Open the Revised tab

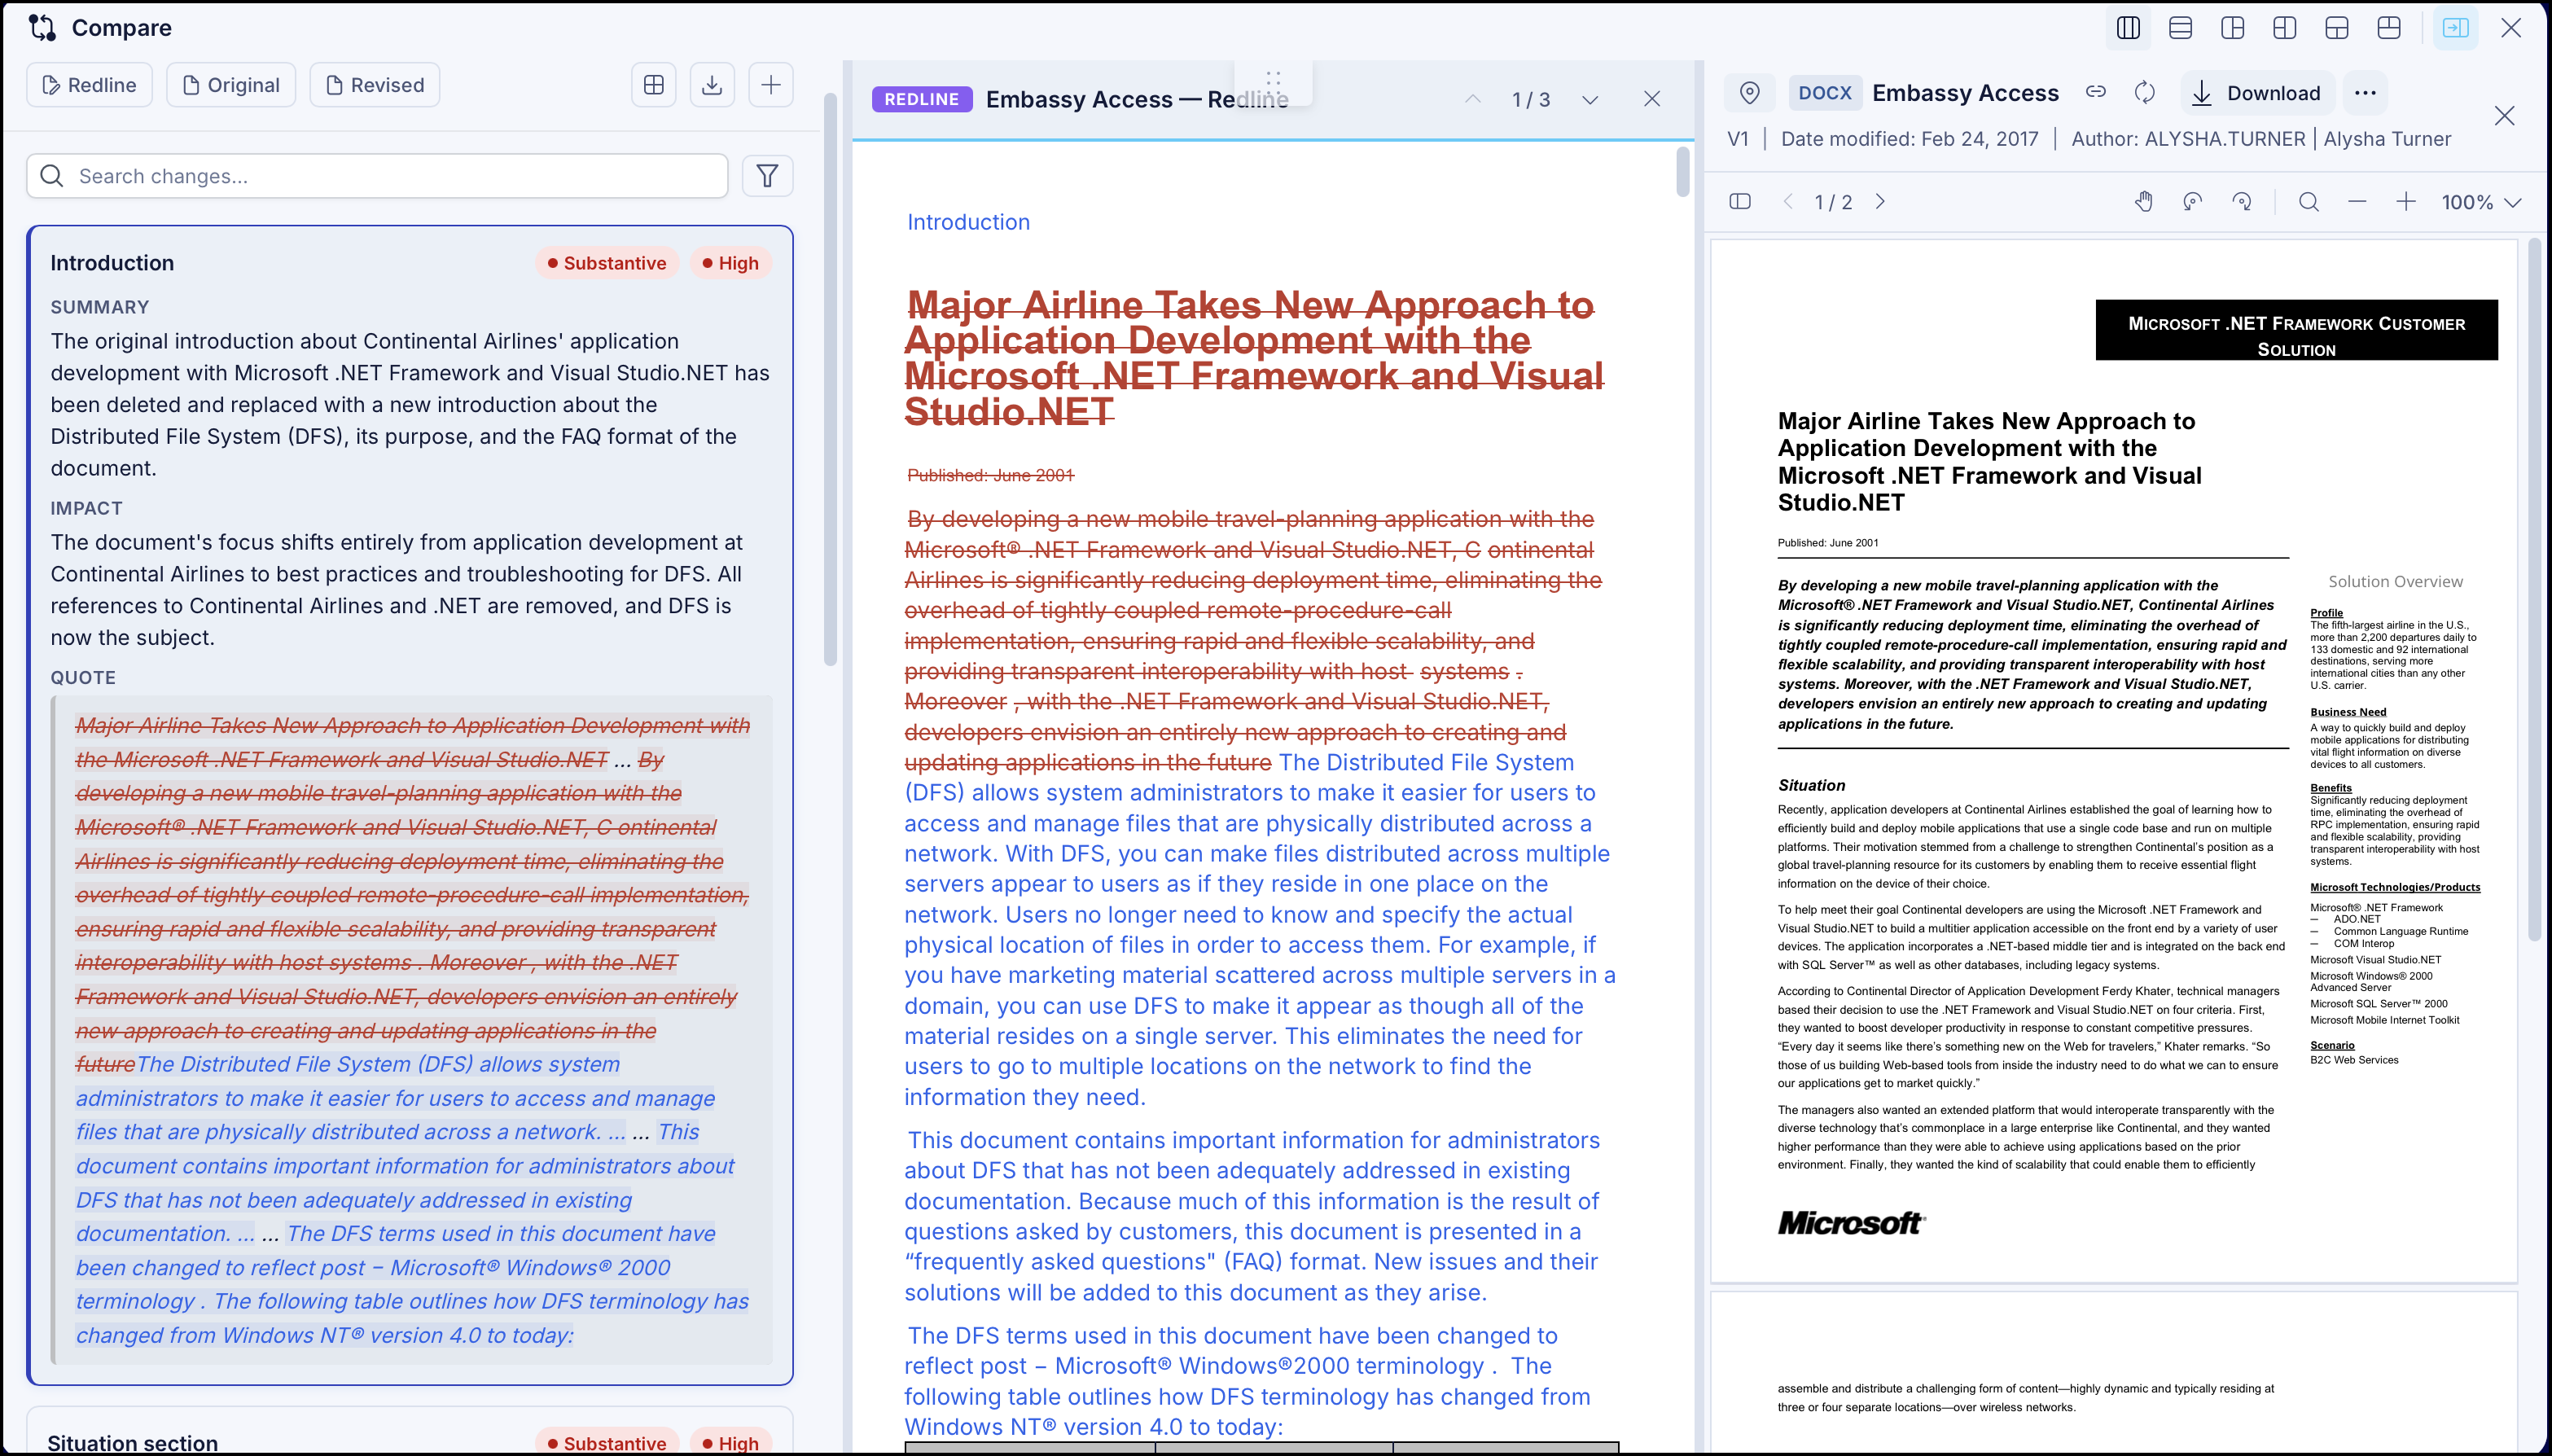(375, 85)
